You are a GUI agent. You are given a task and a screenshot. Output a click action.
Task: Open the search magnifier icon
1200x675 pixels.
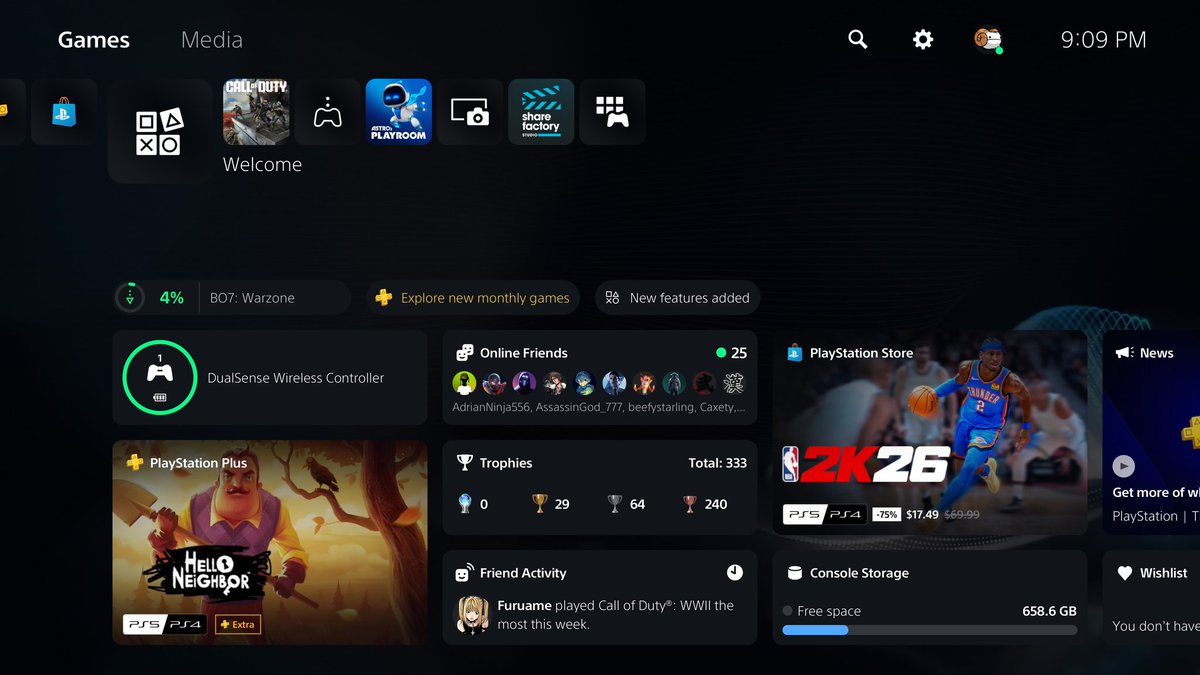(x=857, y=39)
